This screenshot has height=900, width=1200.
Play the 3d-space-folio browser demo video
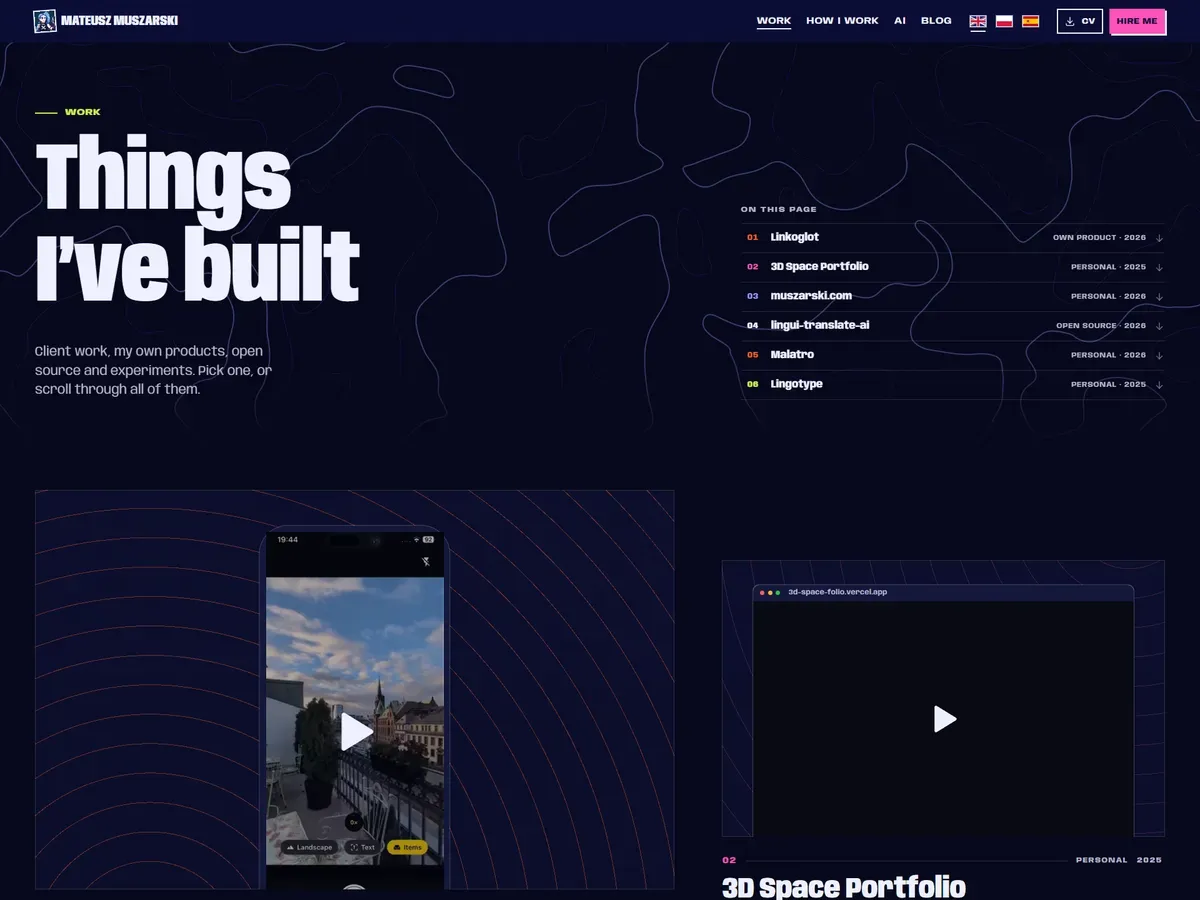[944, 719]
